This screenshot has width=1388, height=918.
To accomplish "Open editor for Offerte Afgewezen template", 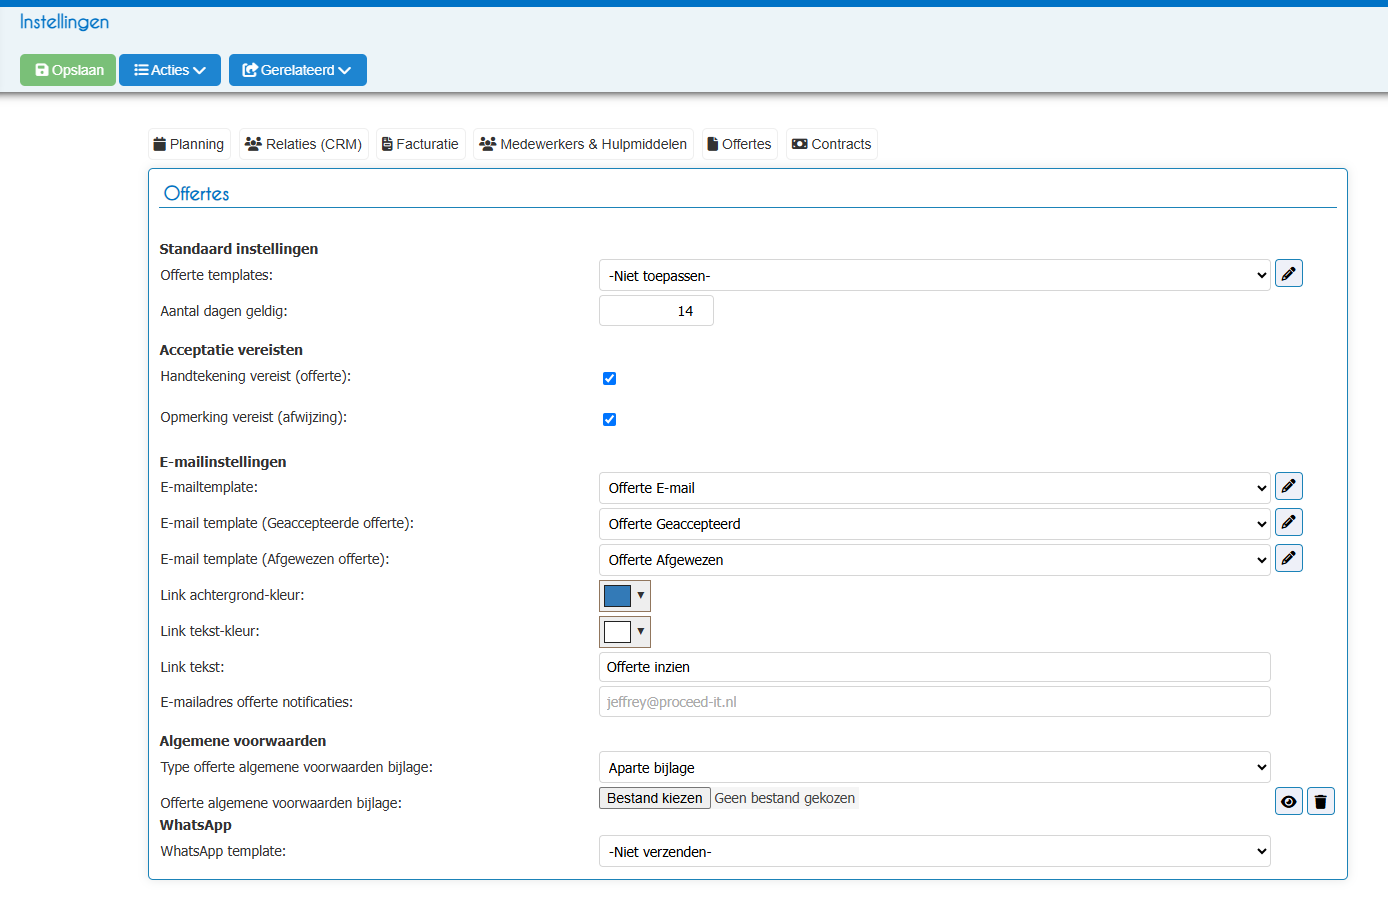I will point(1289,558).
